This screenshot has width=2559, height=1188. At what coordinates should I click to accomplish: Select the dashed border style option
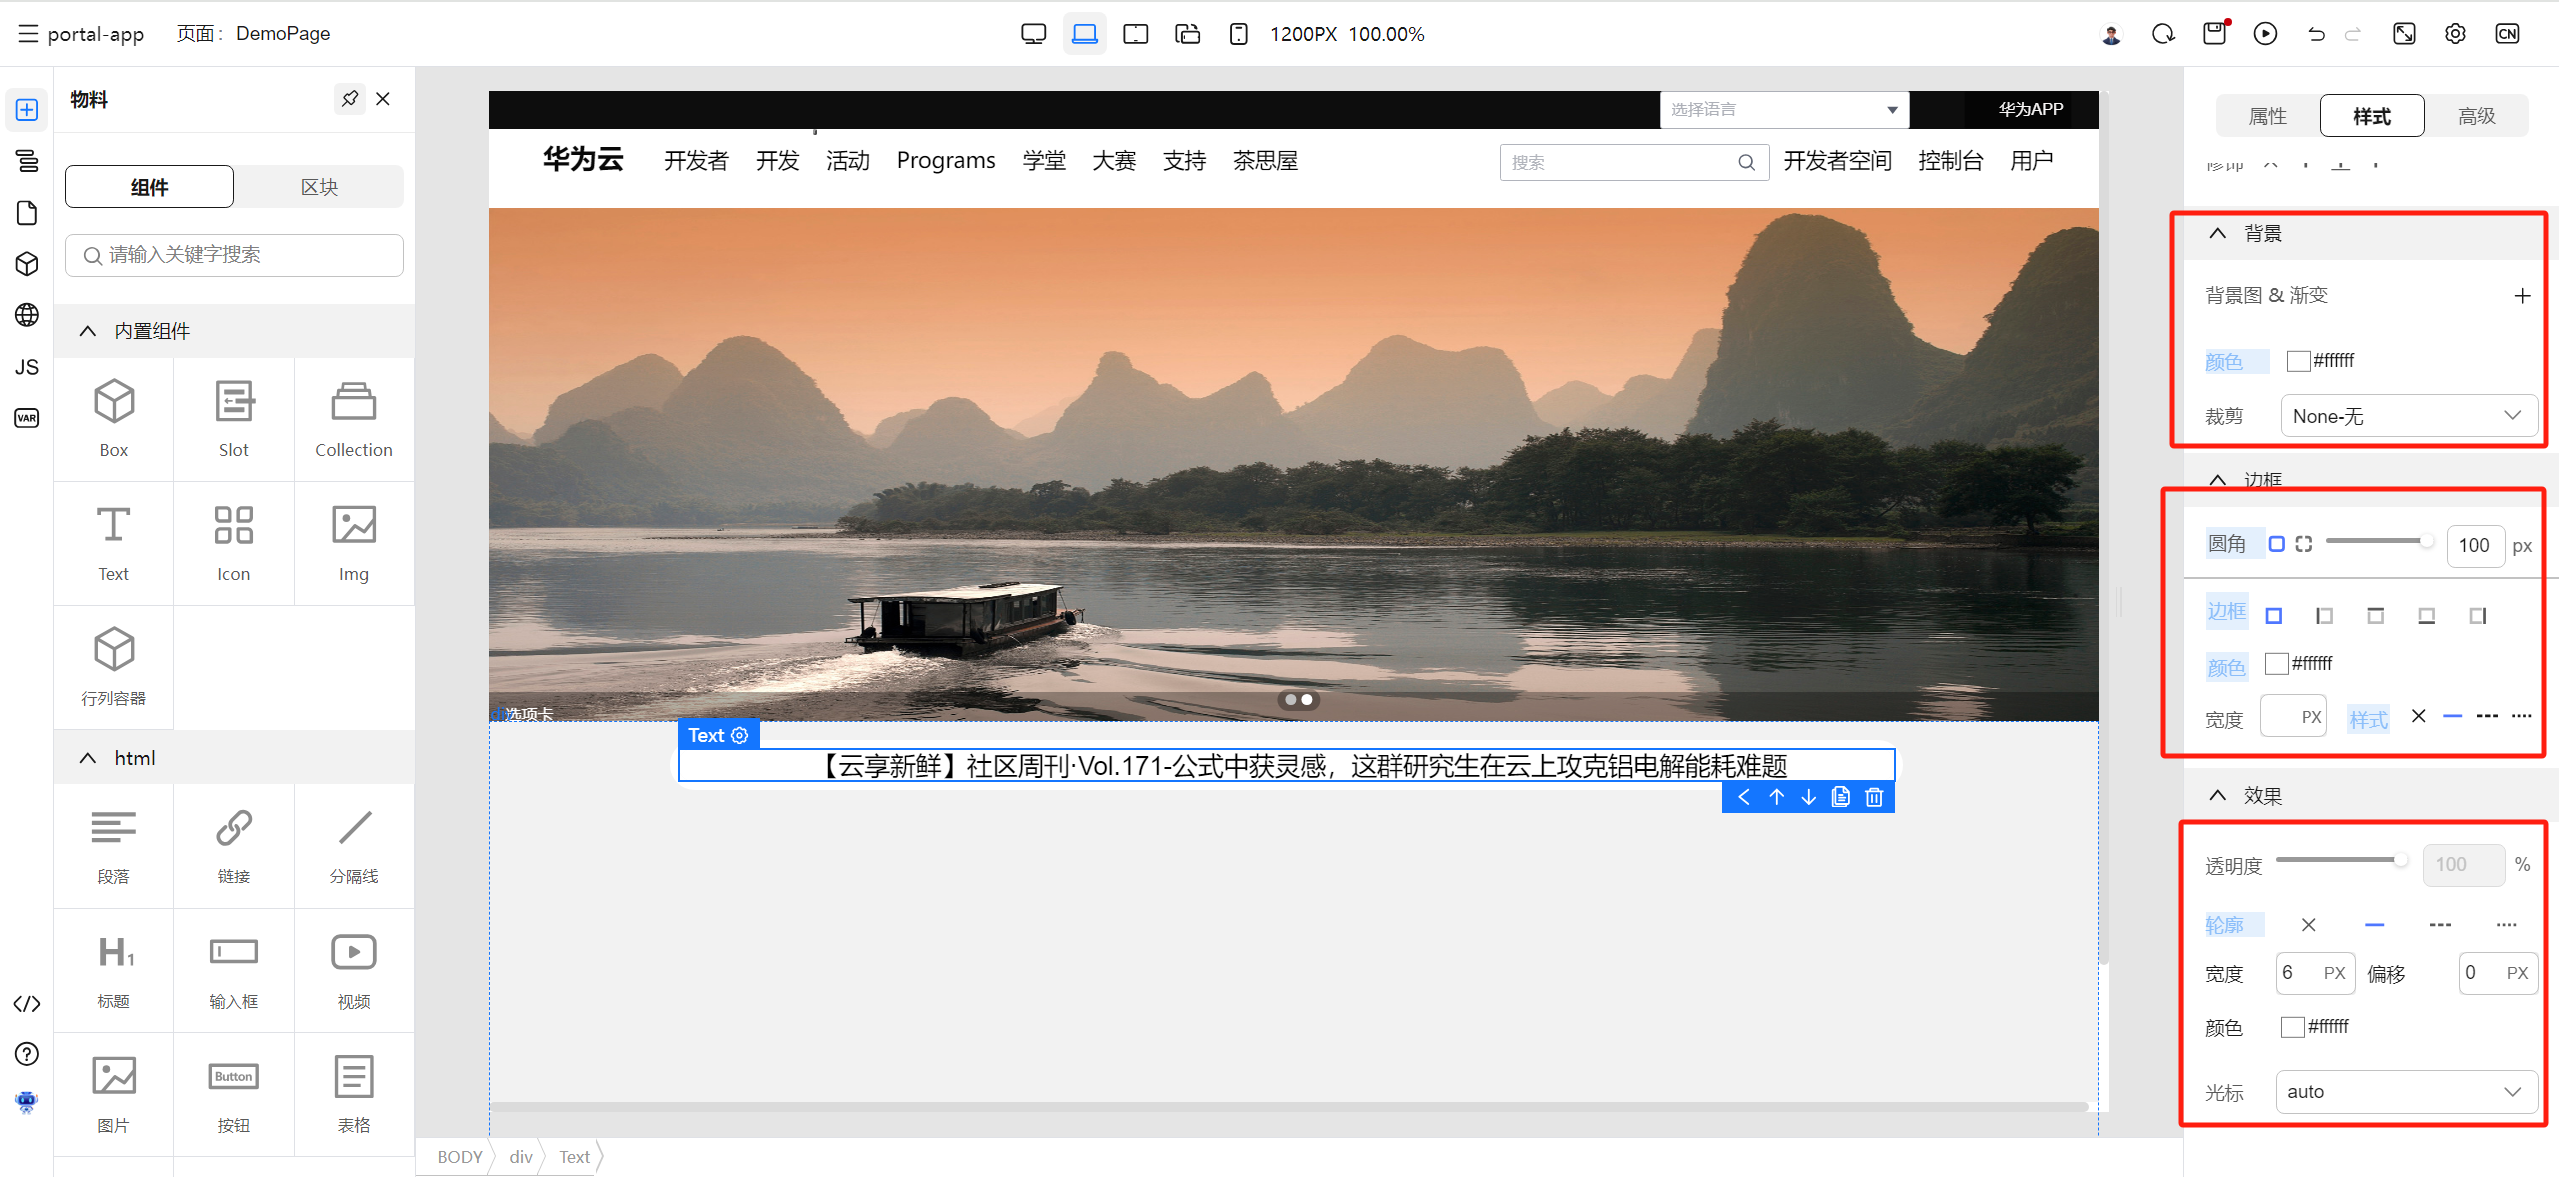[2486, 716]
